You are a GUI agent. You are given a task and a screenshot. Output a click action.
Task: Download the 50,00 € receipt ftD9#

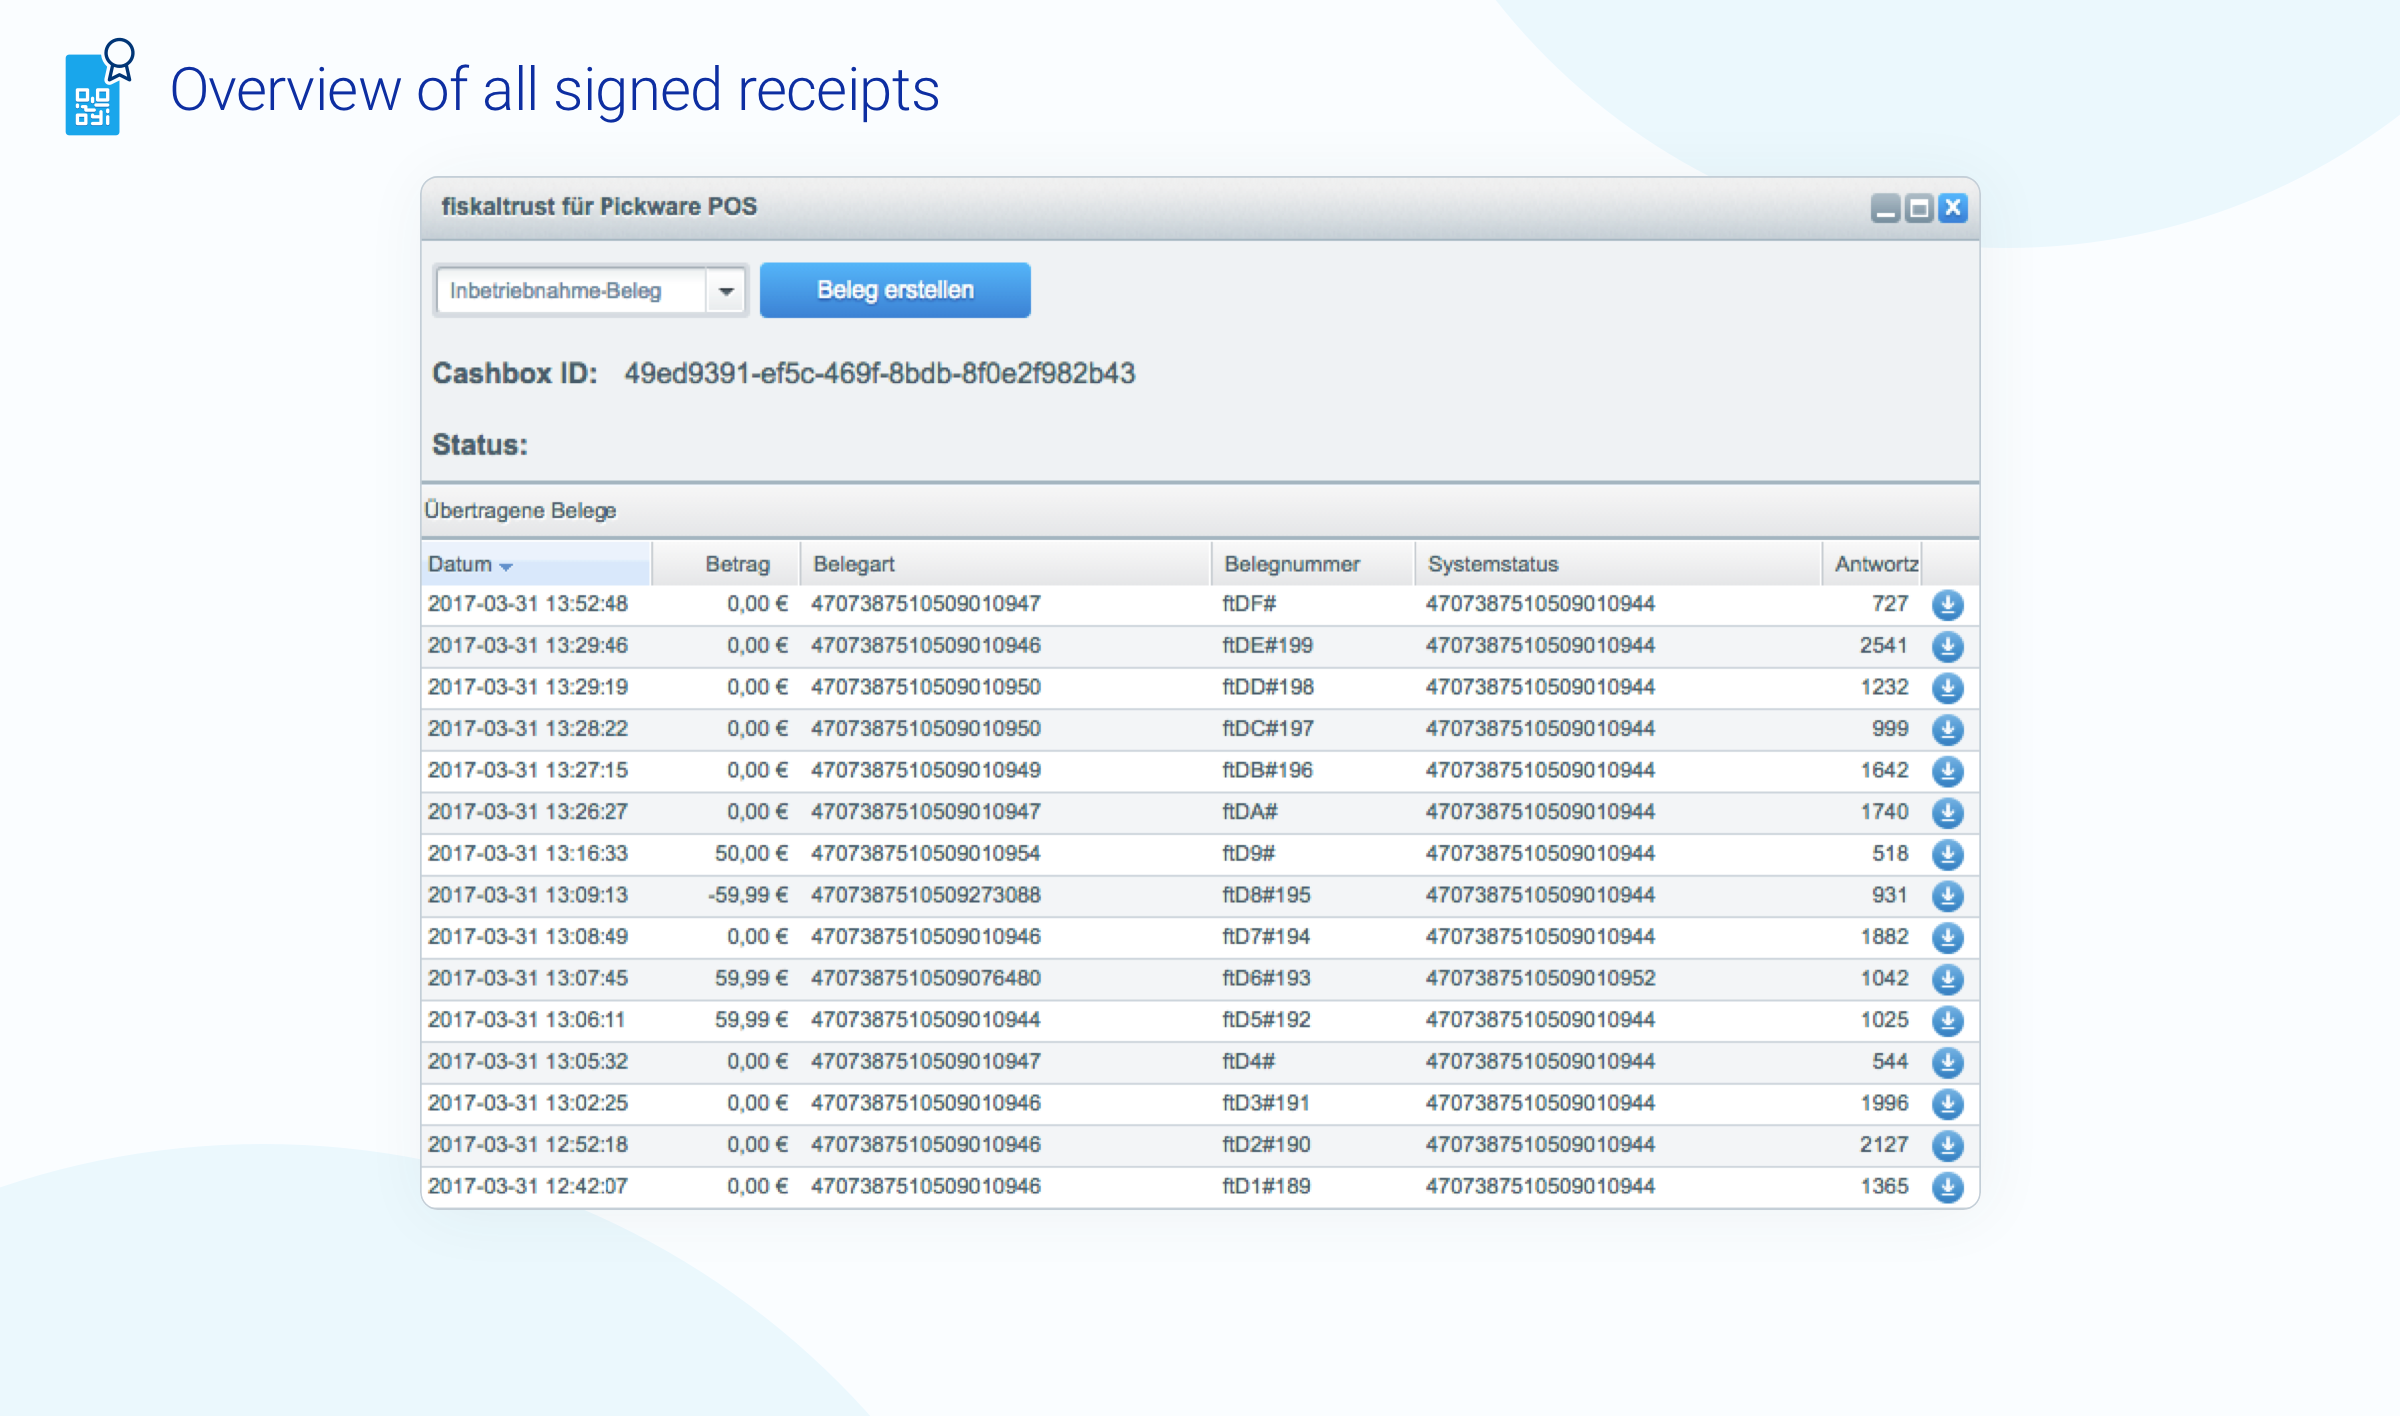point(1947,855)
